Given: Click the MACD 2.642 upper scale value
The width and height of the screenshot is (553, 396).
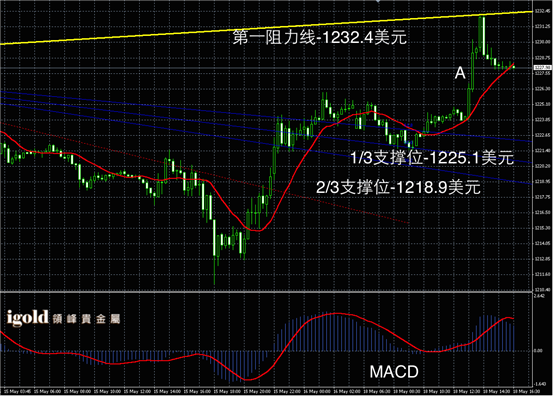Looking at the screenshot, I should (540, 296).
